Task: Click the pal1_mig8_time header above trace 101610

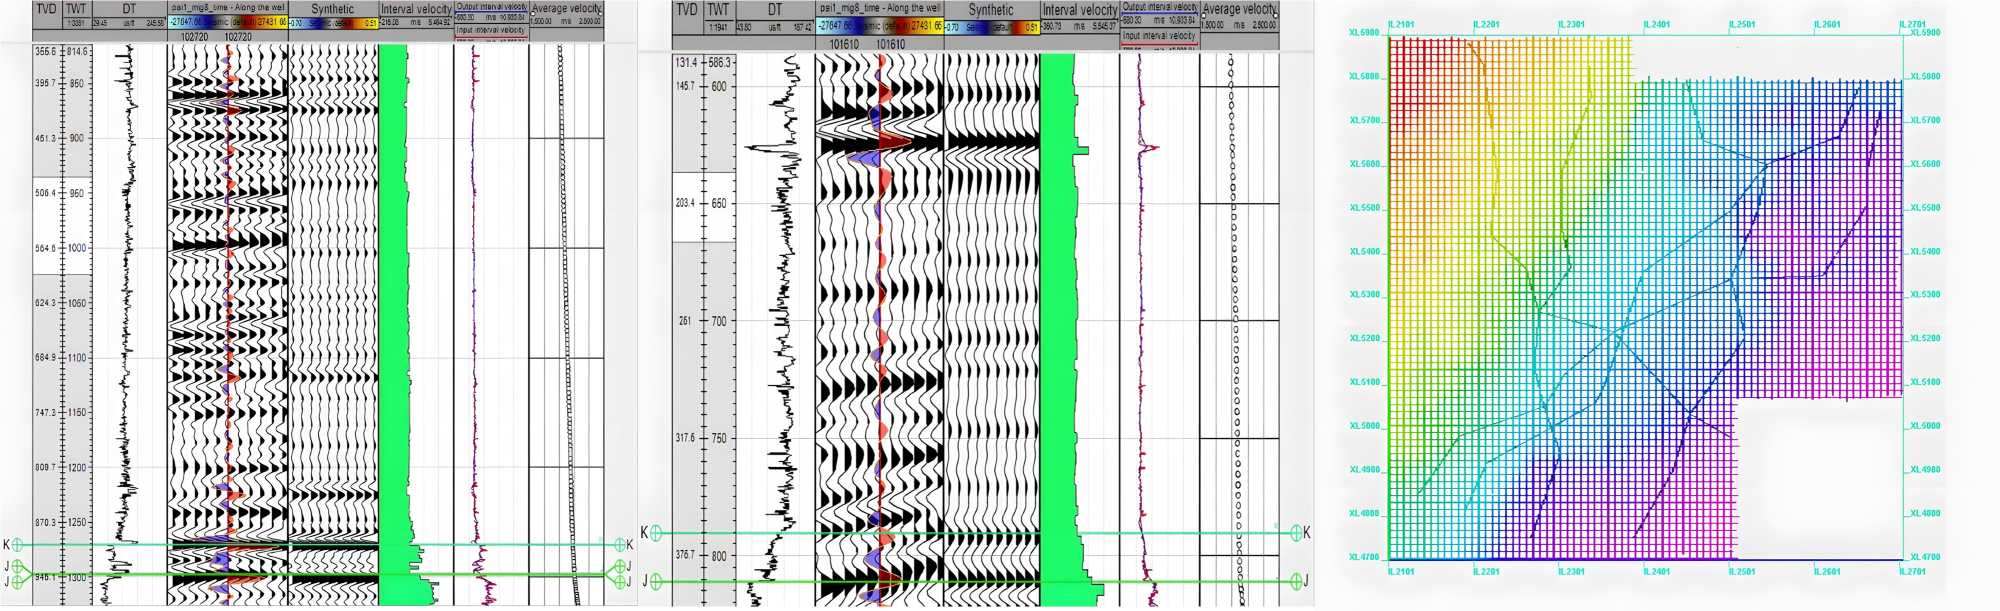Action: pyautogui.click(x=879, y=8)
